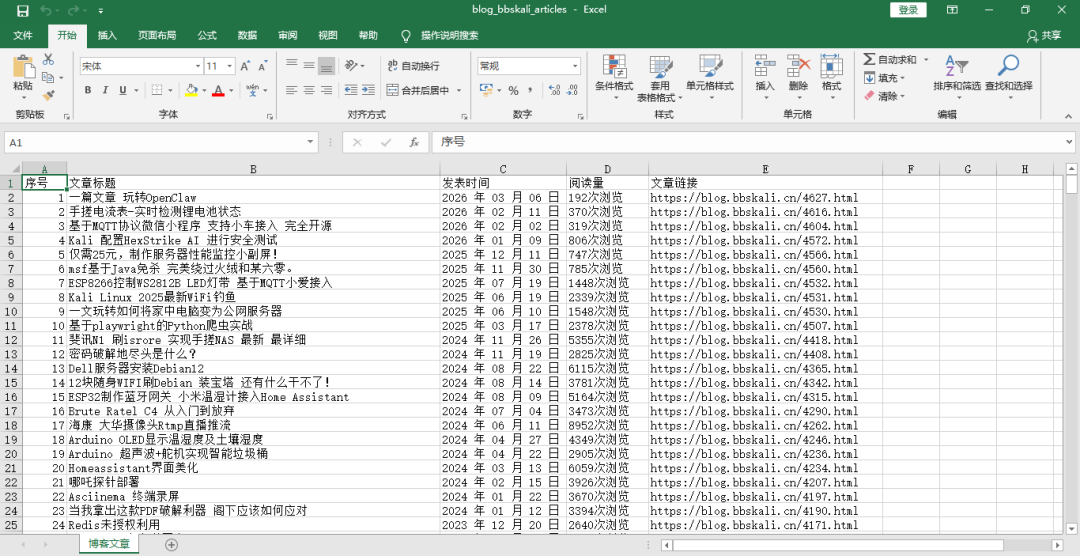1080x556 pixels.
Task: Click 合并后居中 merge and center
Action: pyautogui.click(x=417, y=90)
